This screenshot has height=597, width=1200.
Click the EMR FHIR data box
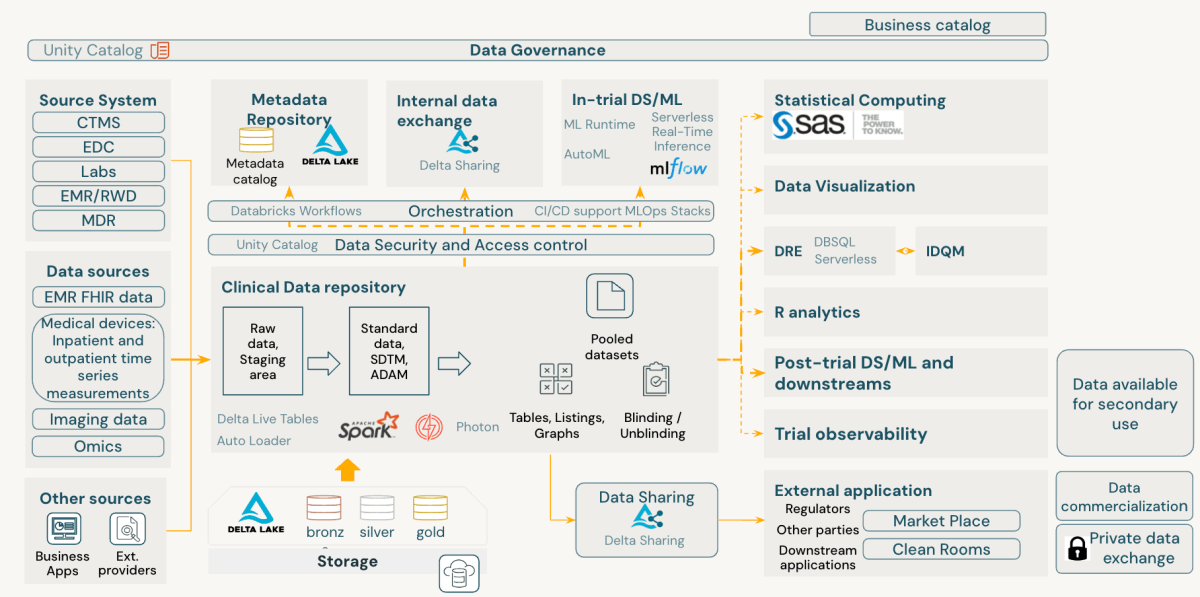click(x=98, y=297)
